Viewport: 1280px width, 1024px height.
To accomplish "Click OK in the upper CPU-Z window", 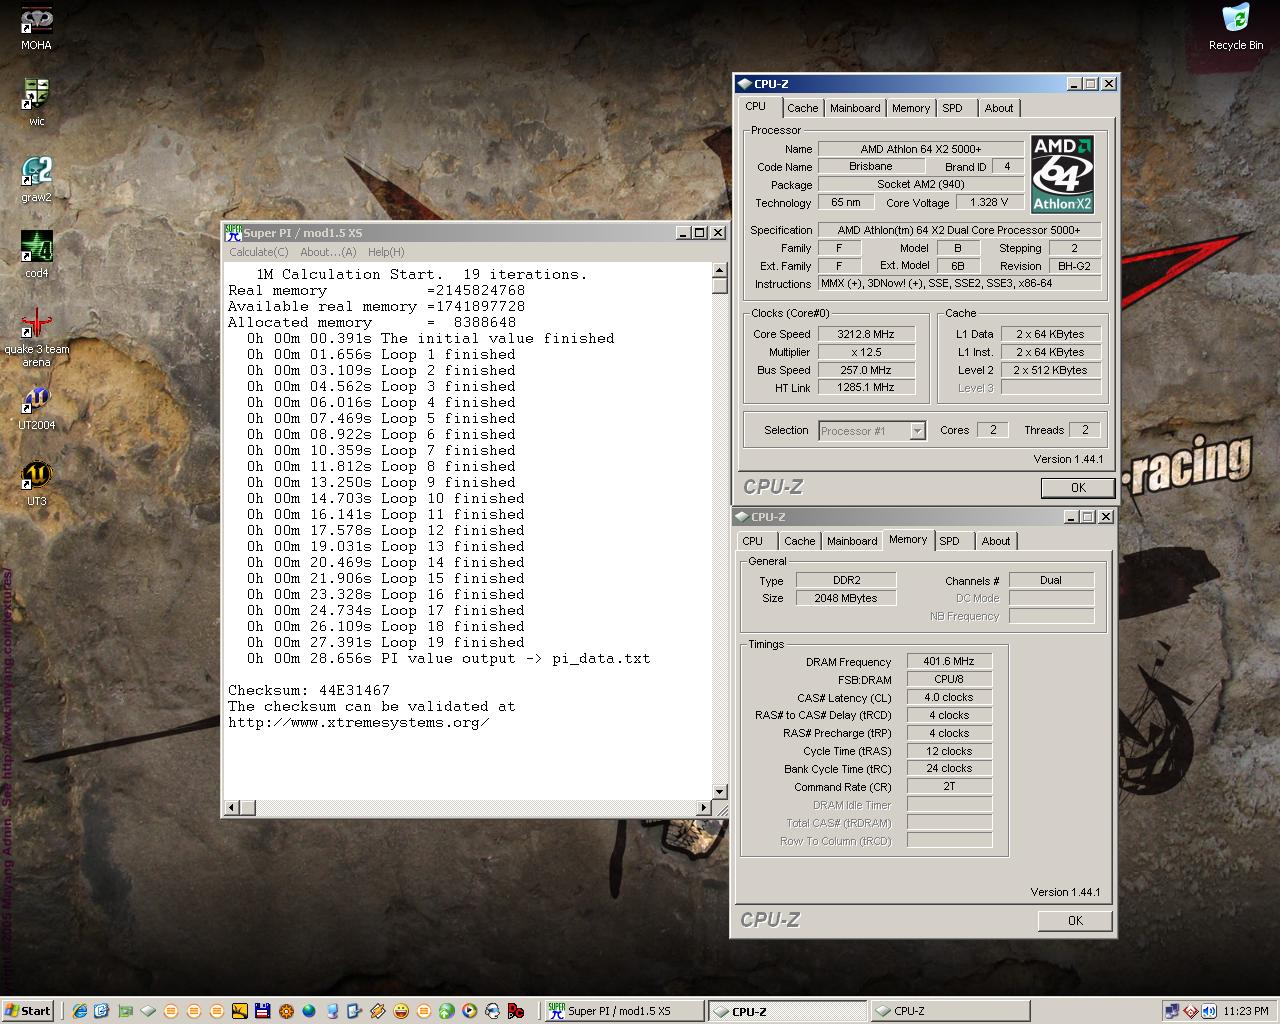I will 1077,488.
